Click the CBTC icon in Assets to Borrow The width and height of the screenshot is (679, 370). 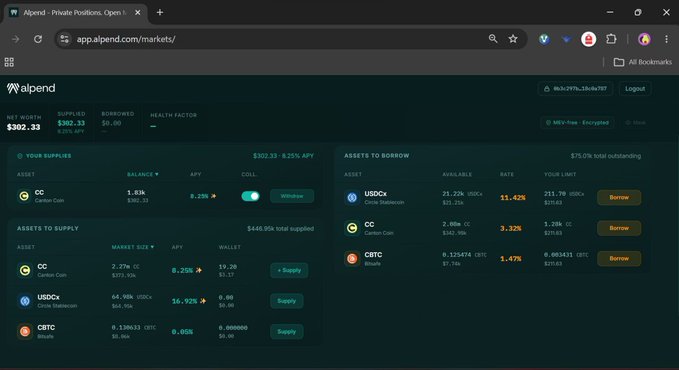[352, 259]
